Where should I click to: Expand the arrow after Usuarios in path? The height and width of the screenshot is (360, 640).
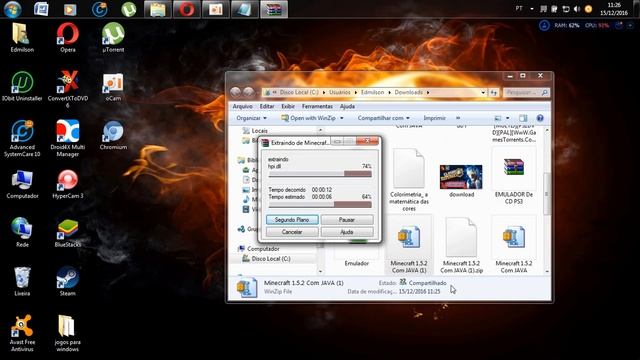(356, 93)
